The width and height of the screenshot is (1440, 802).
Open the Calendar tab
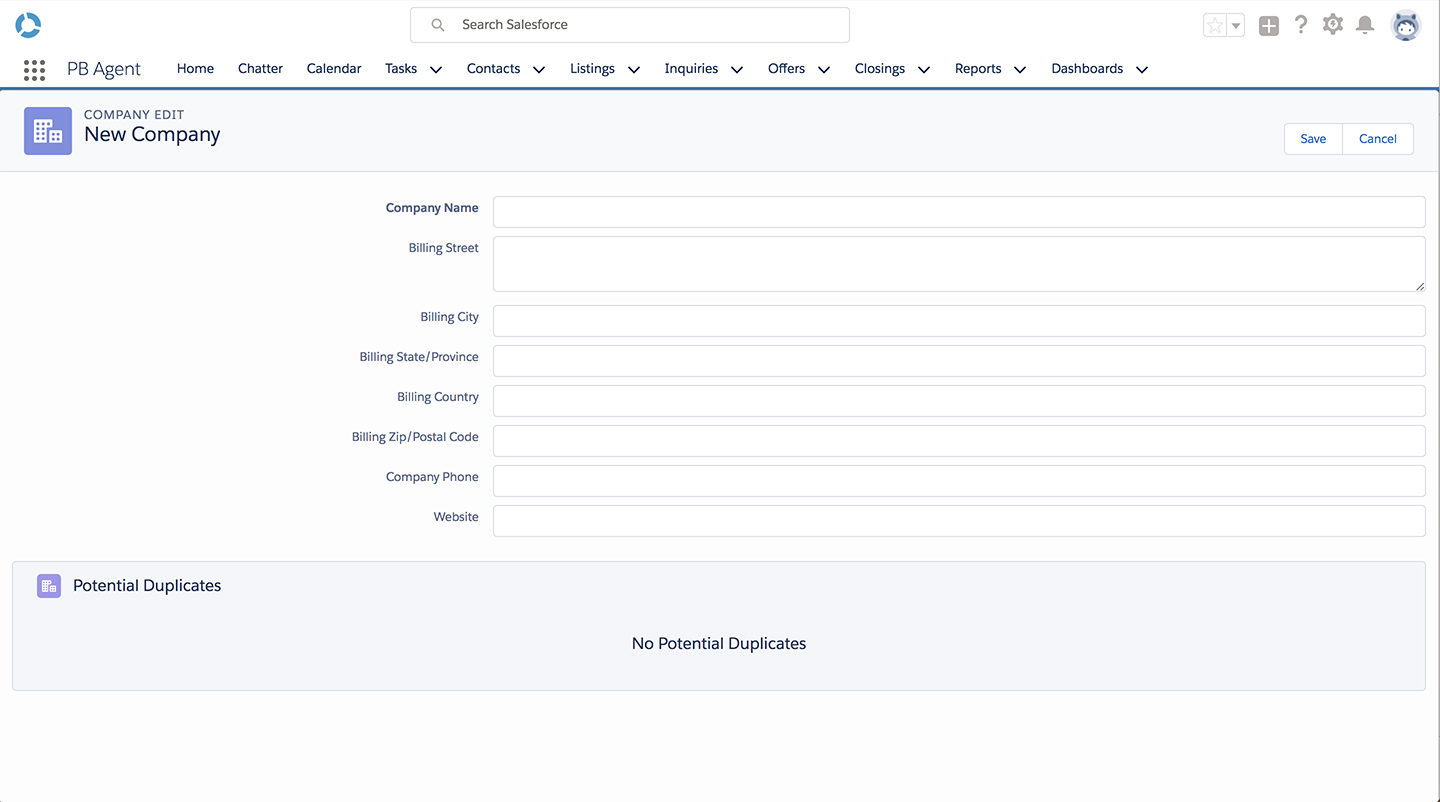[x=333, y=69]
